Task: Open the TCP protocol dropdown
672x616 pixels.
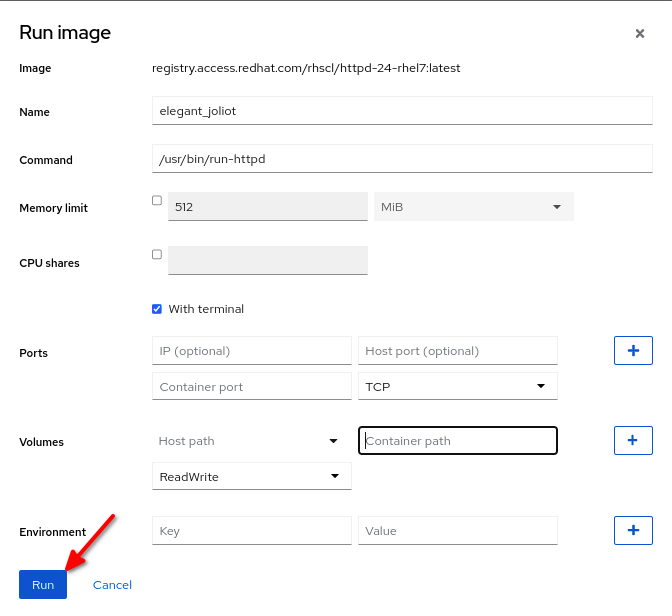Action: click(x=458, y=386)
